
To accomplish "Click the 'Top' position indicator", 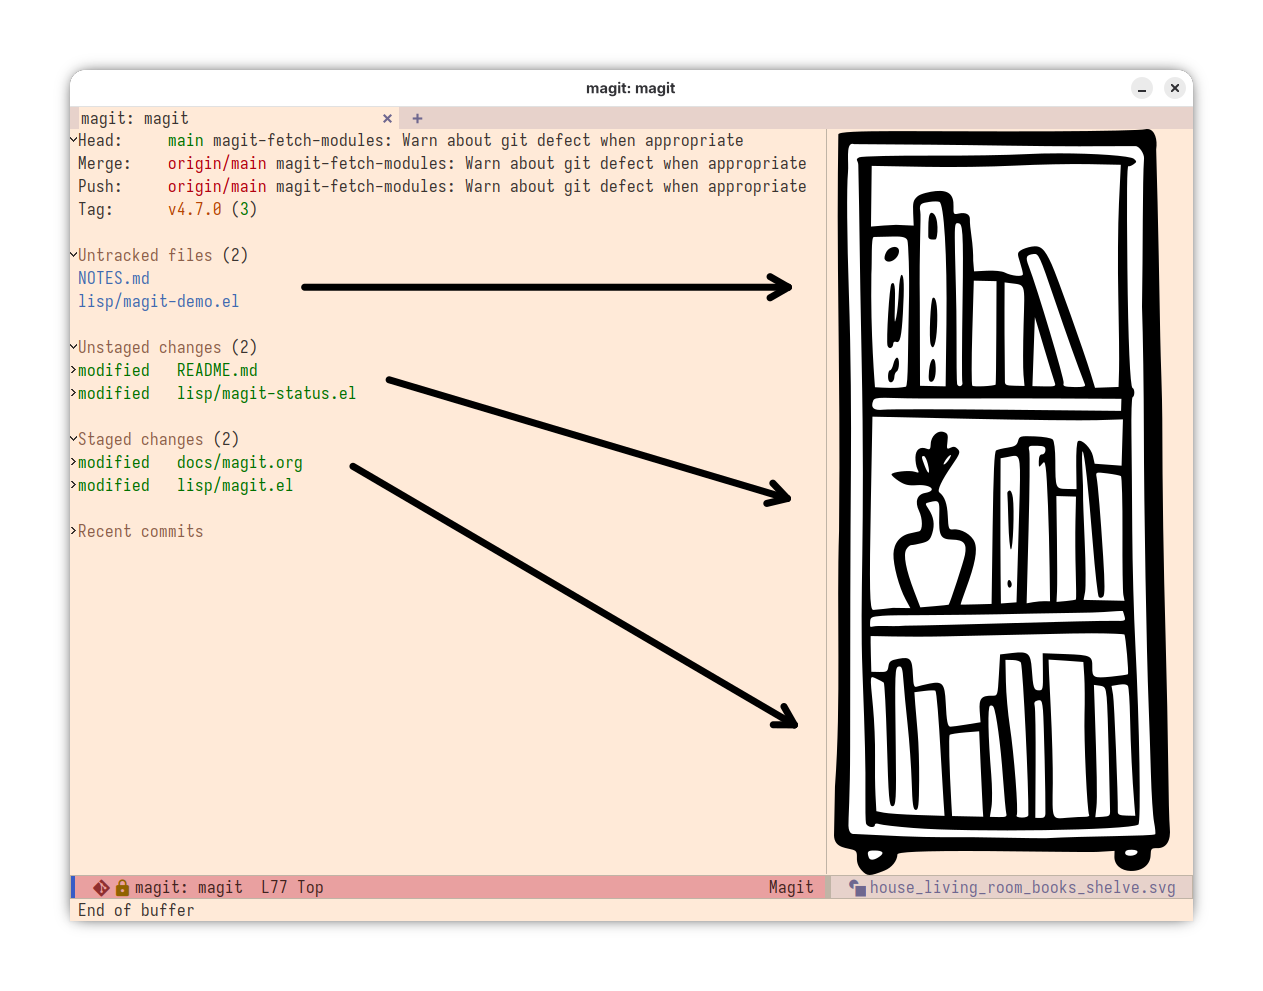I will pos(310,888).
